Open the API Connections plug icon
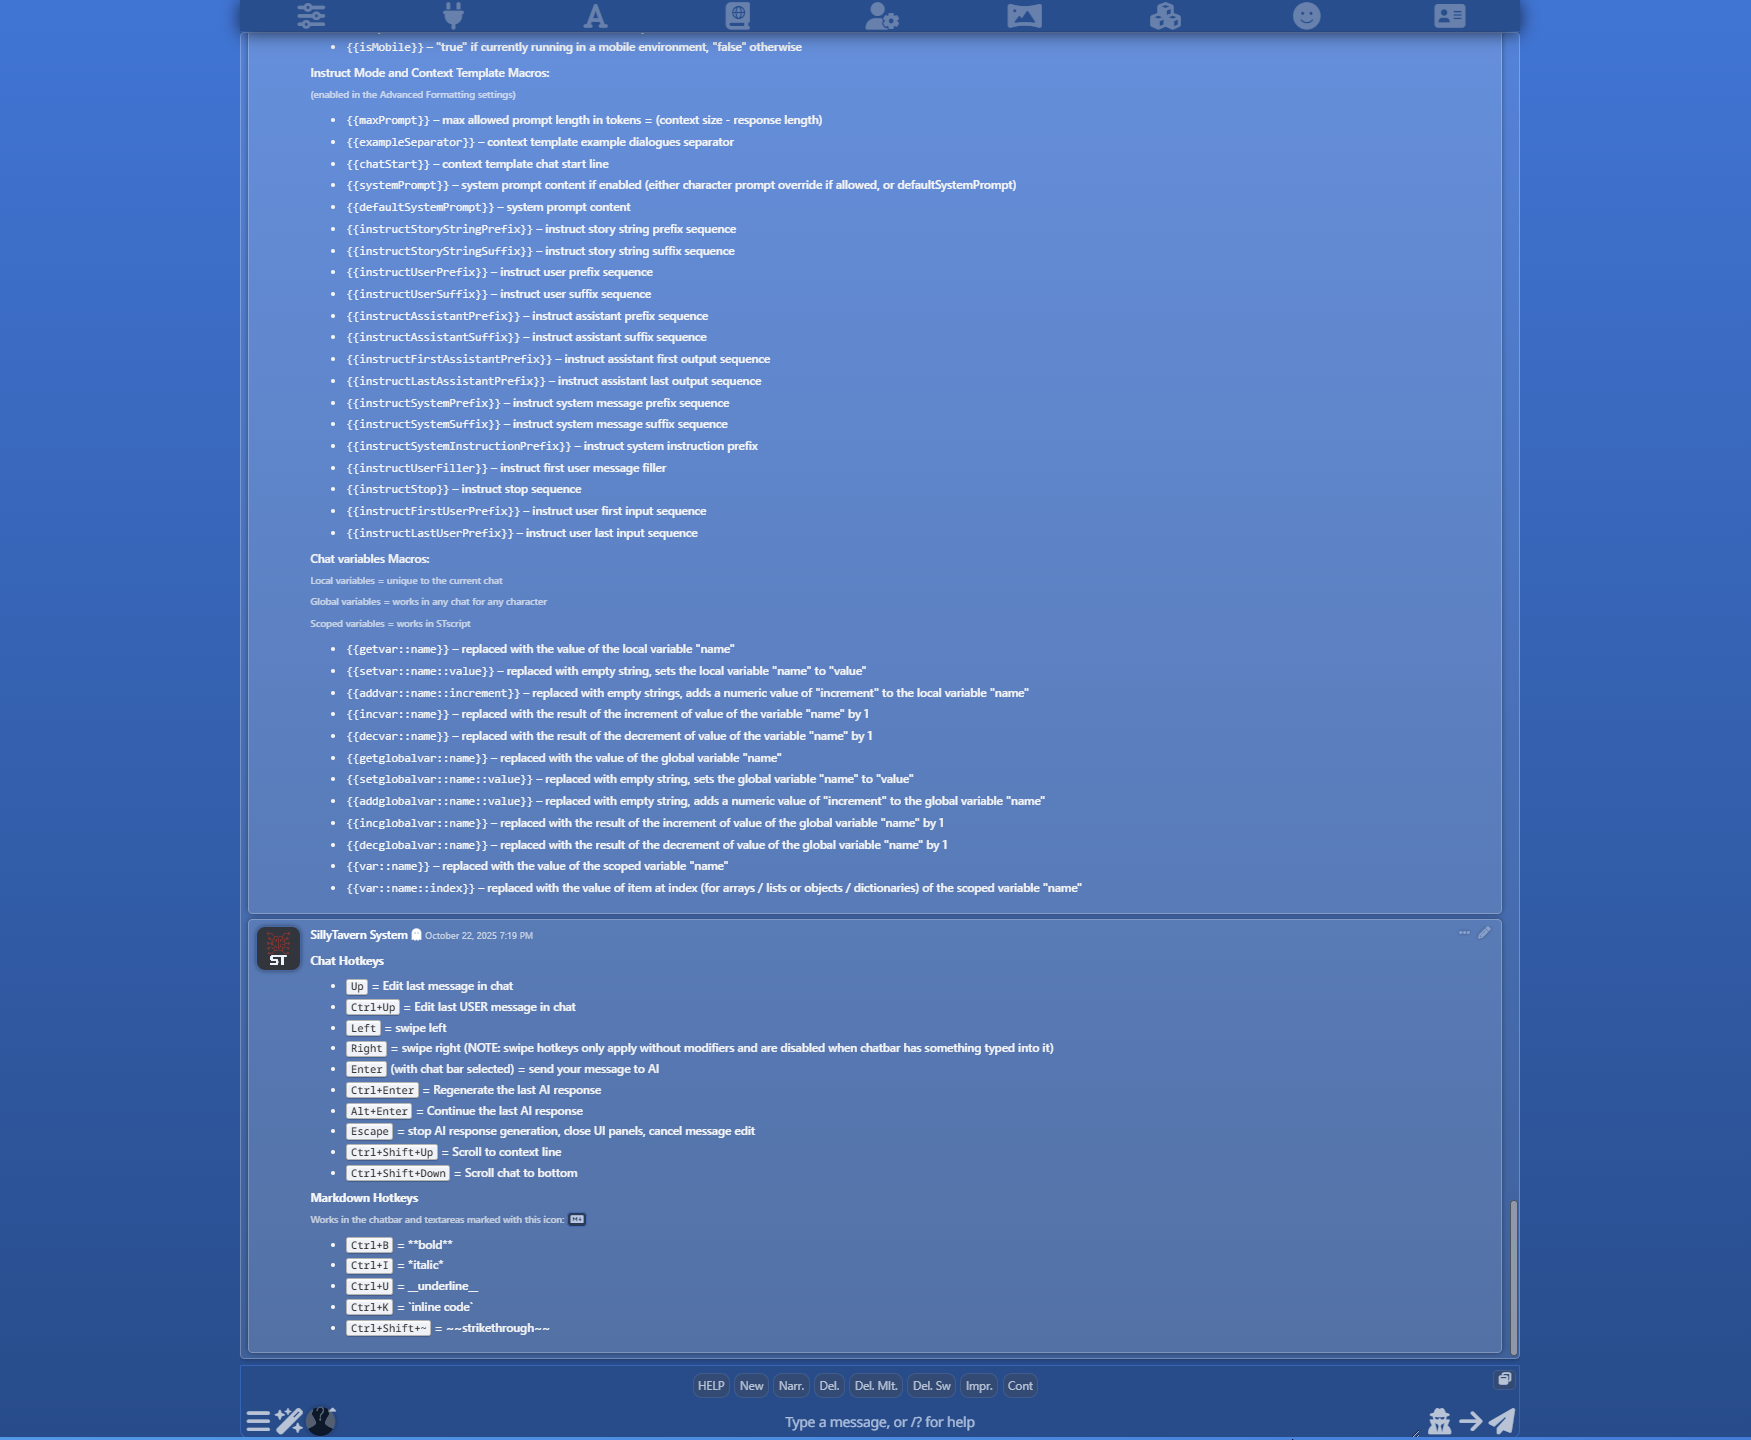Viewport: 1751px width, 1440px height. tap(453, 16)
